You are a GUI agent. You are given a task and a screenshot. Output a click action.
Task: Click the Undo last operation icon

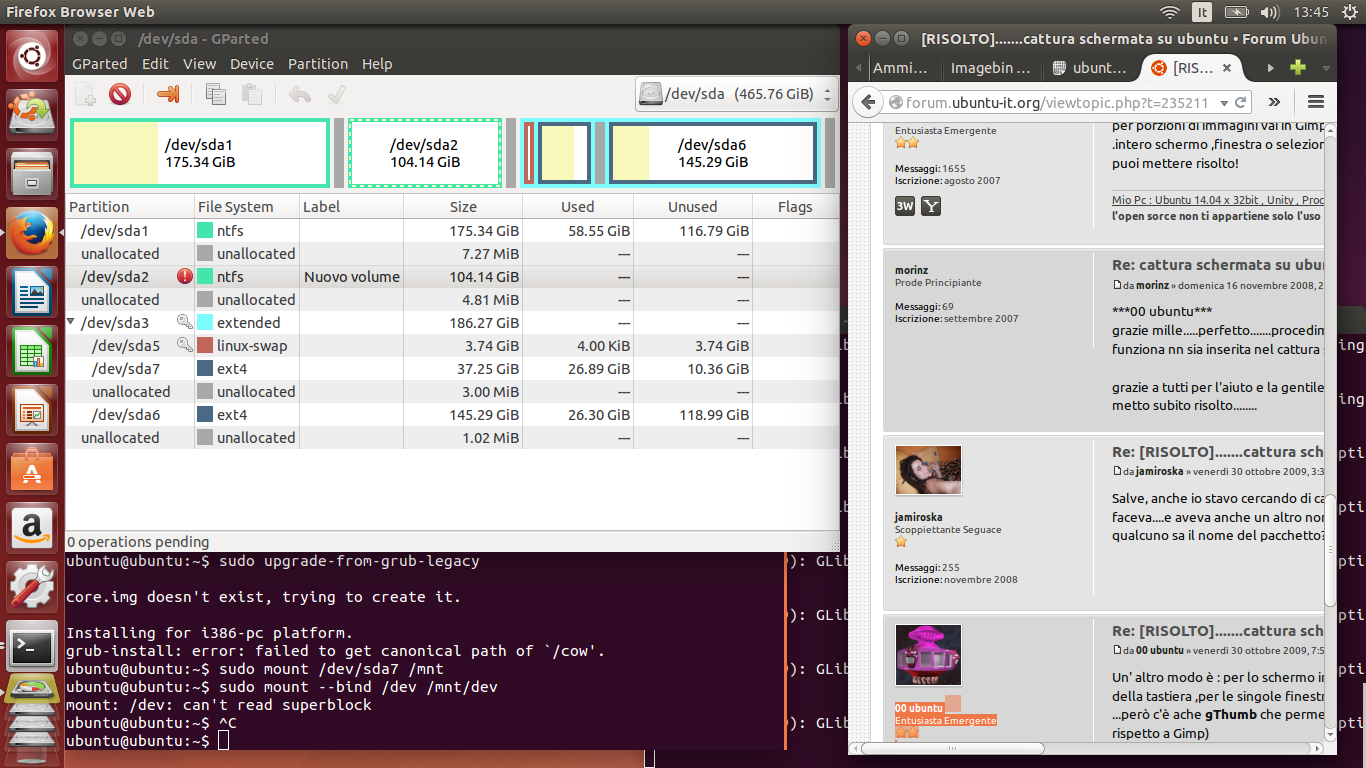(299, 94)
